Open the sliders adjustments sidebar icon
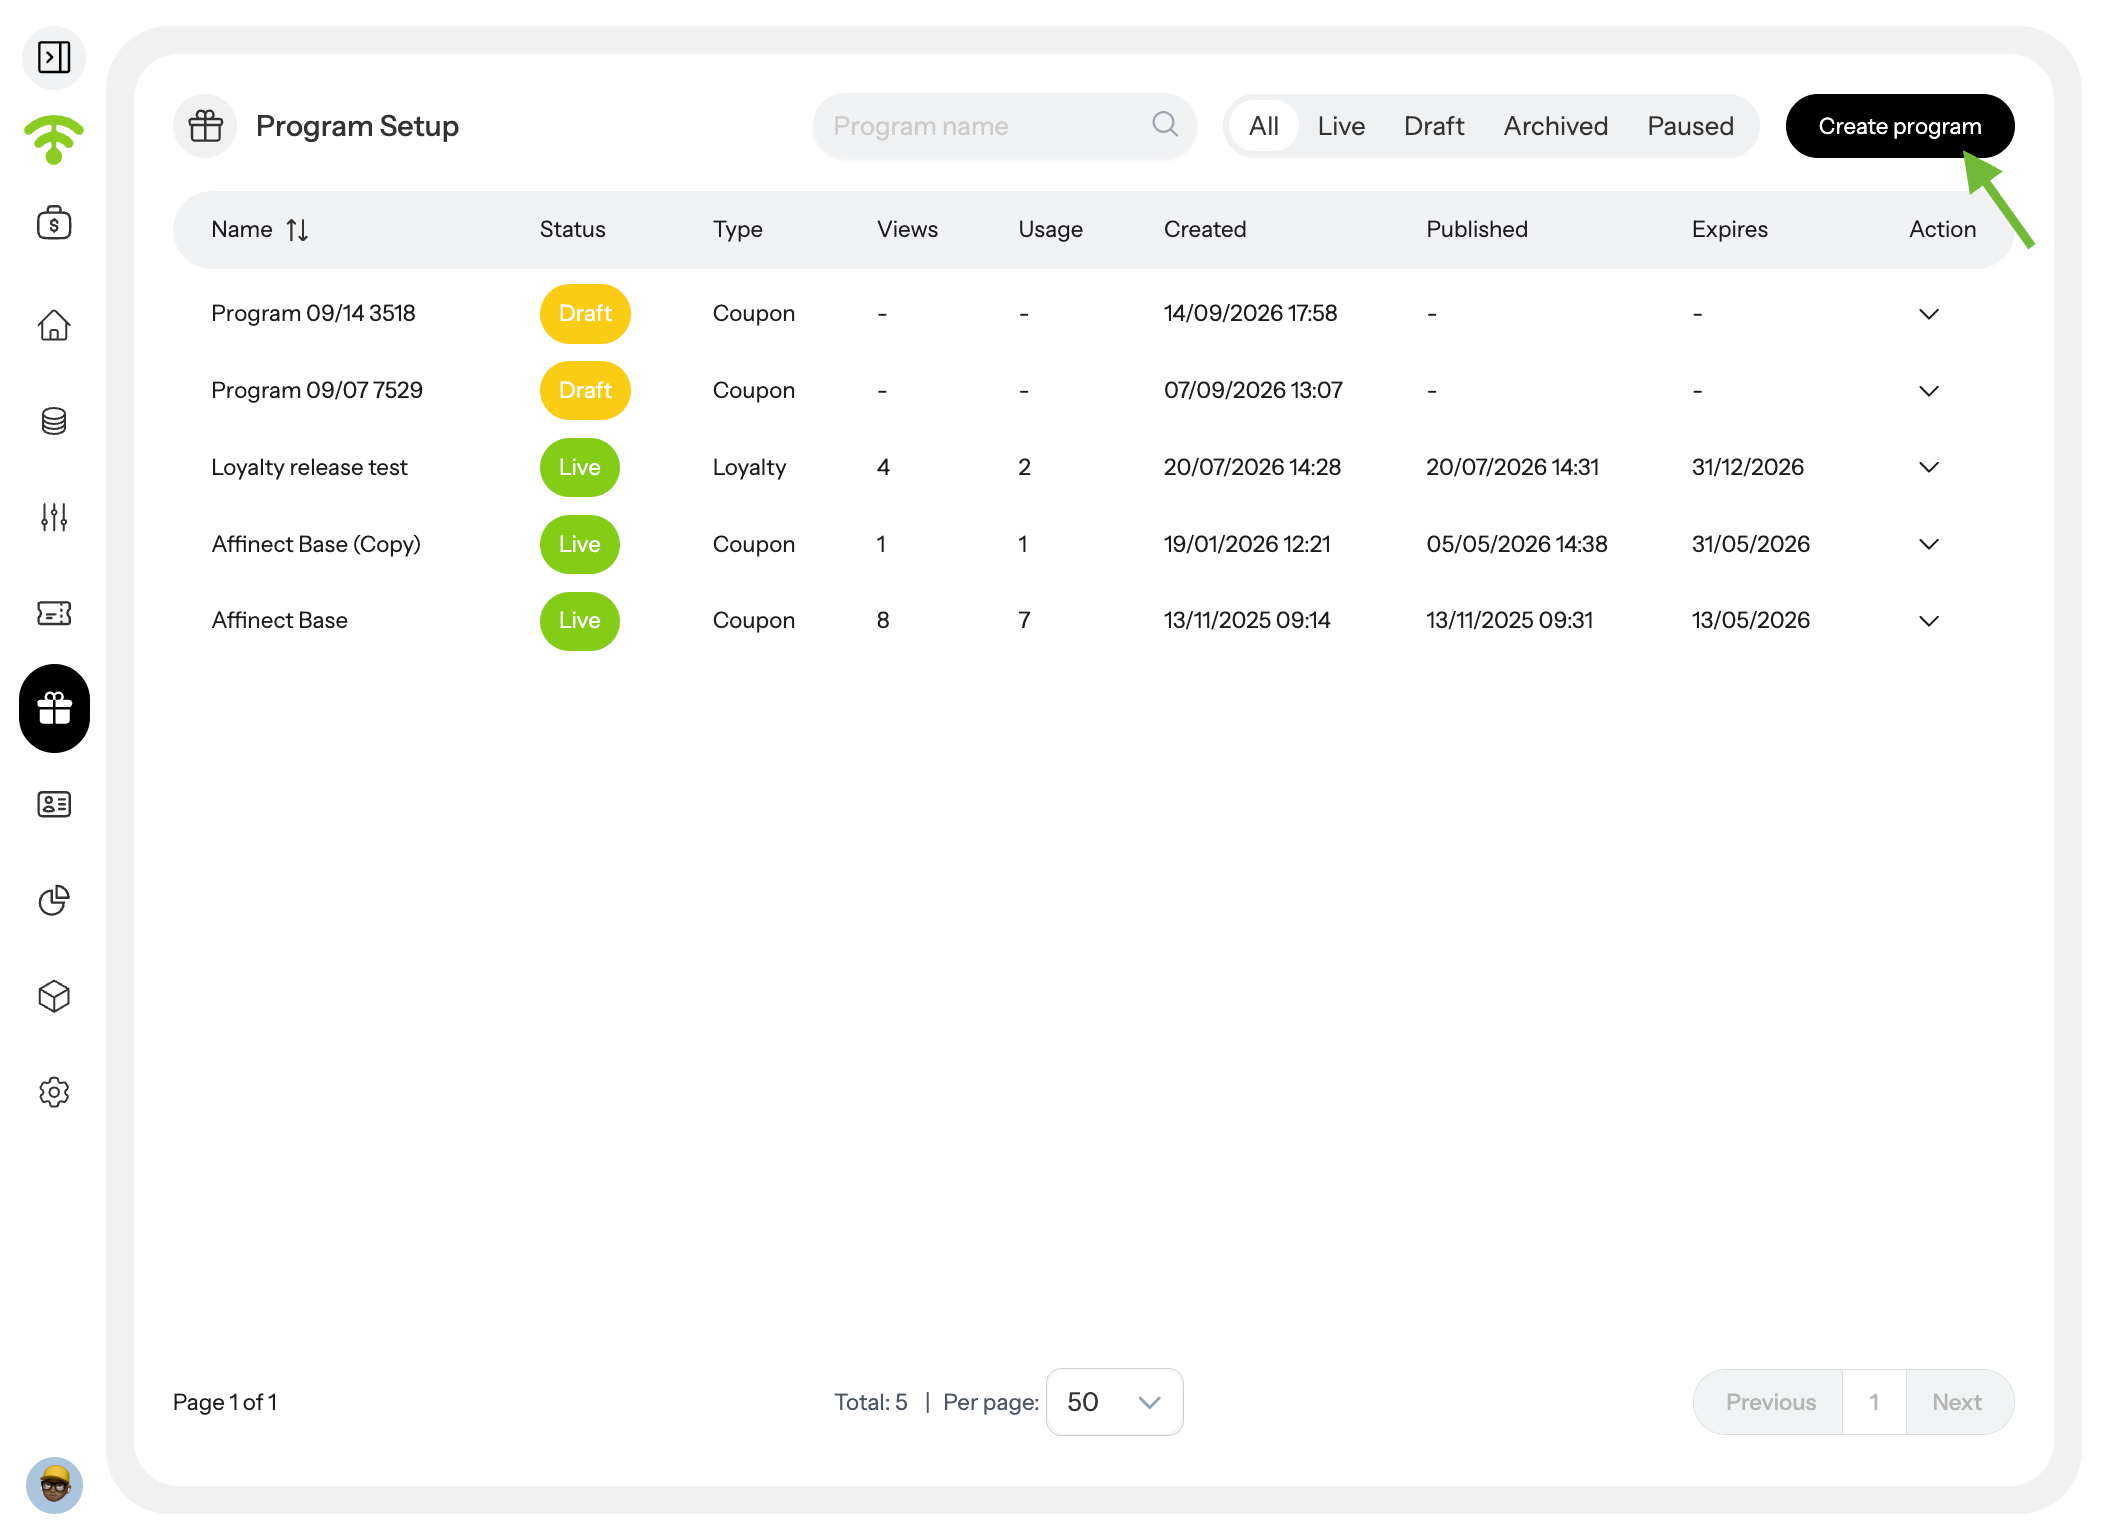 coord(54,517)
